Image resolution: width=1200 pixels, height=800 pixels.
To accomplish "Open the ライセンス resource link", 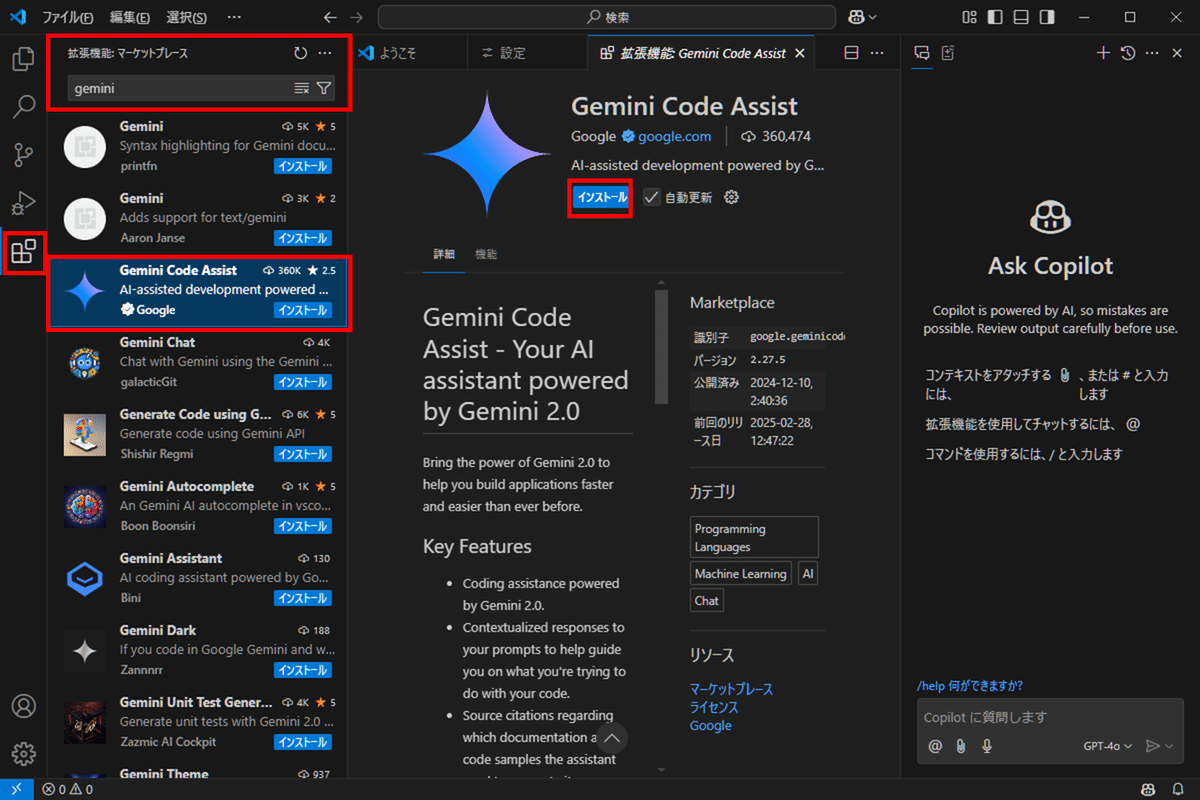I will point(714,707).
